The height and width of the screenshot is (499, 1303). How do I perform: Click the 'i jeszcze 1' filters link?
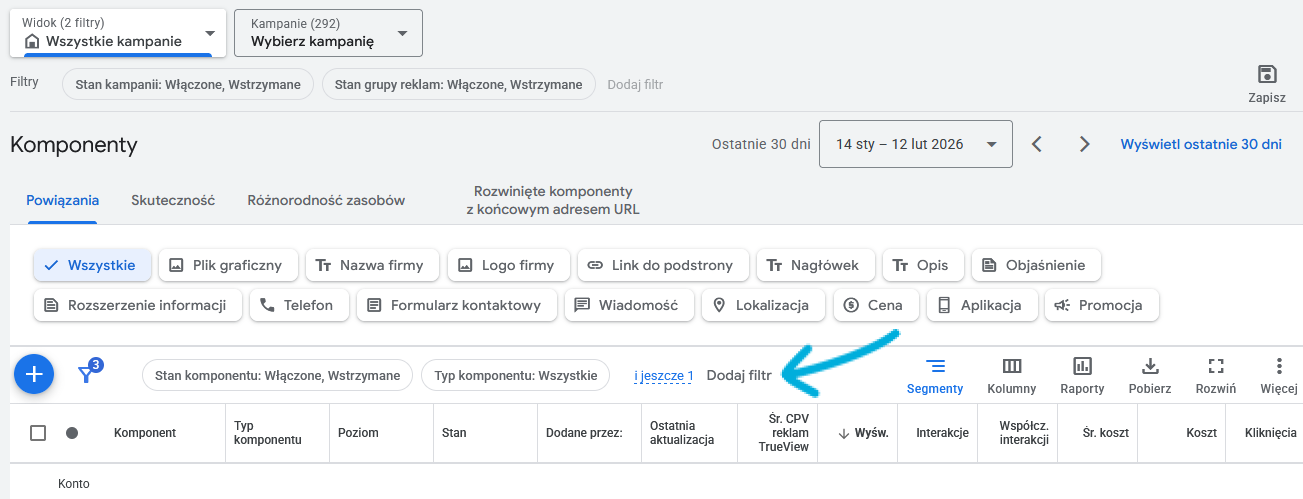point(663,376)
